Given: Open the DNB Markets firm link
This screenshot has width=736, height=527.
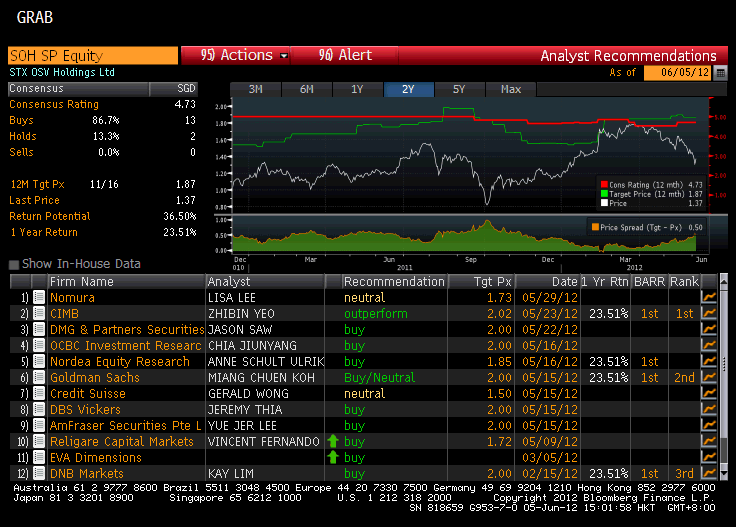Looking at the screenshot, I should tap(87, 473).
